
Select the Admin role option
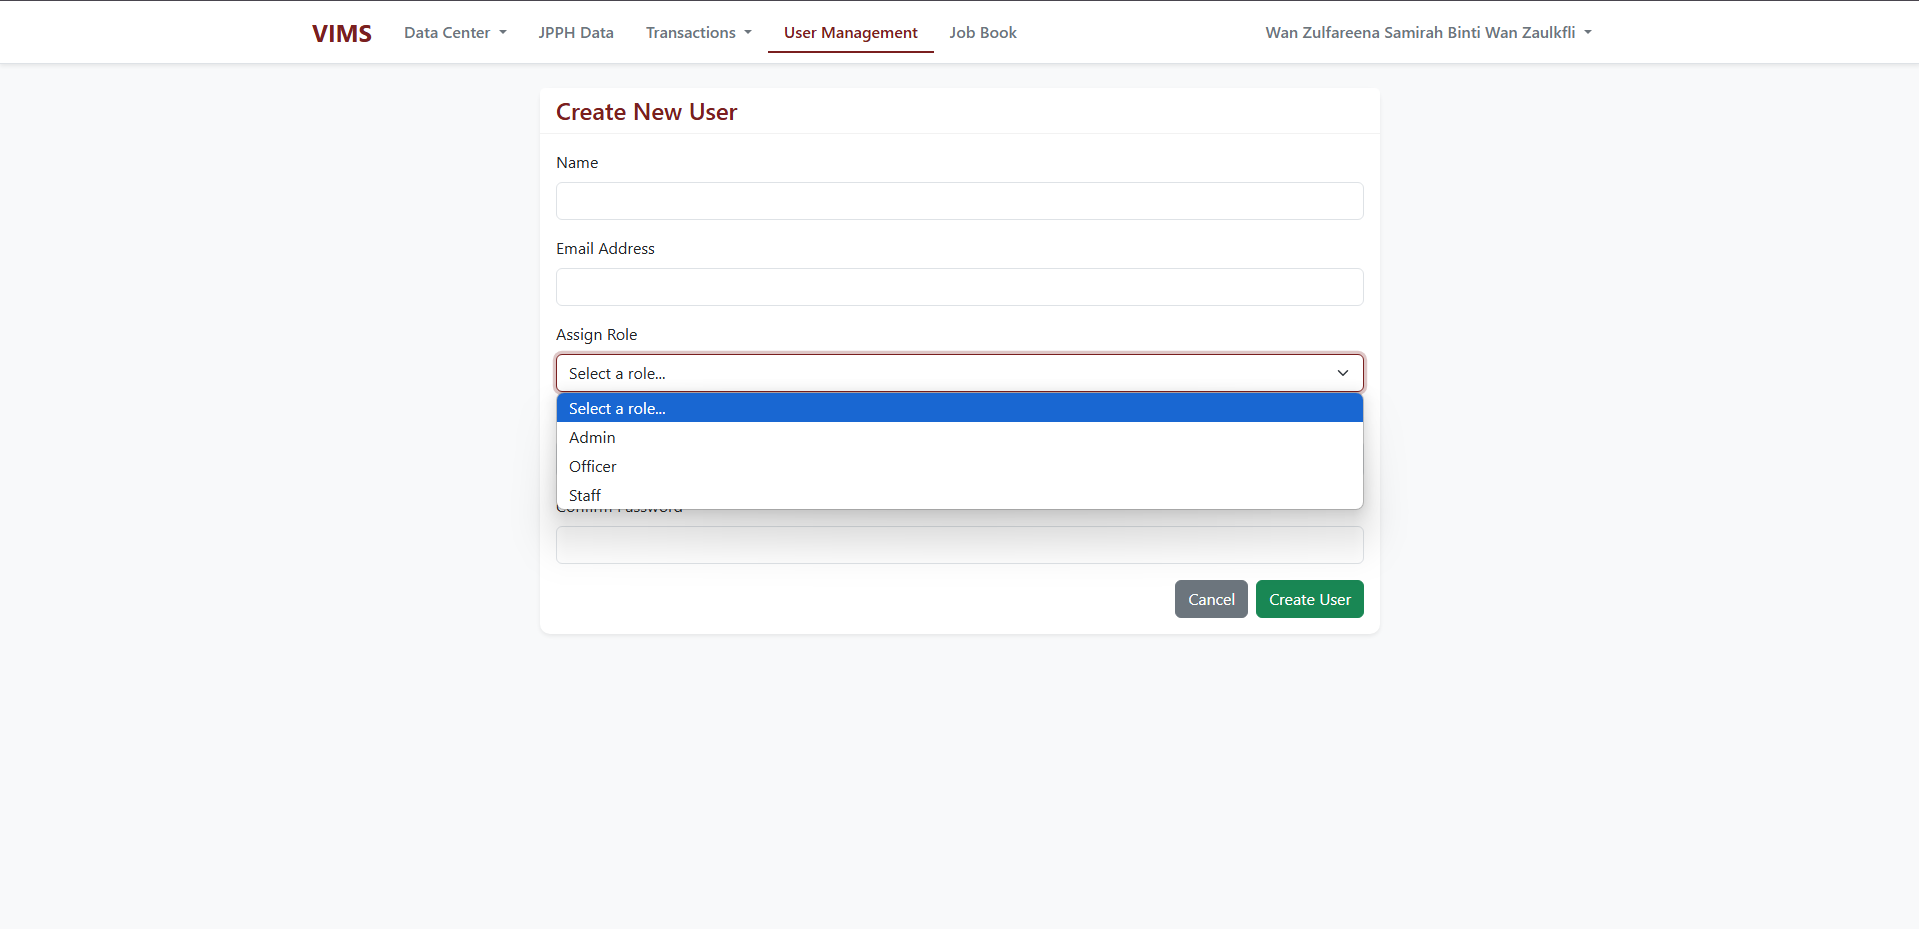click(x=592, y=438)
